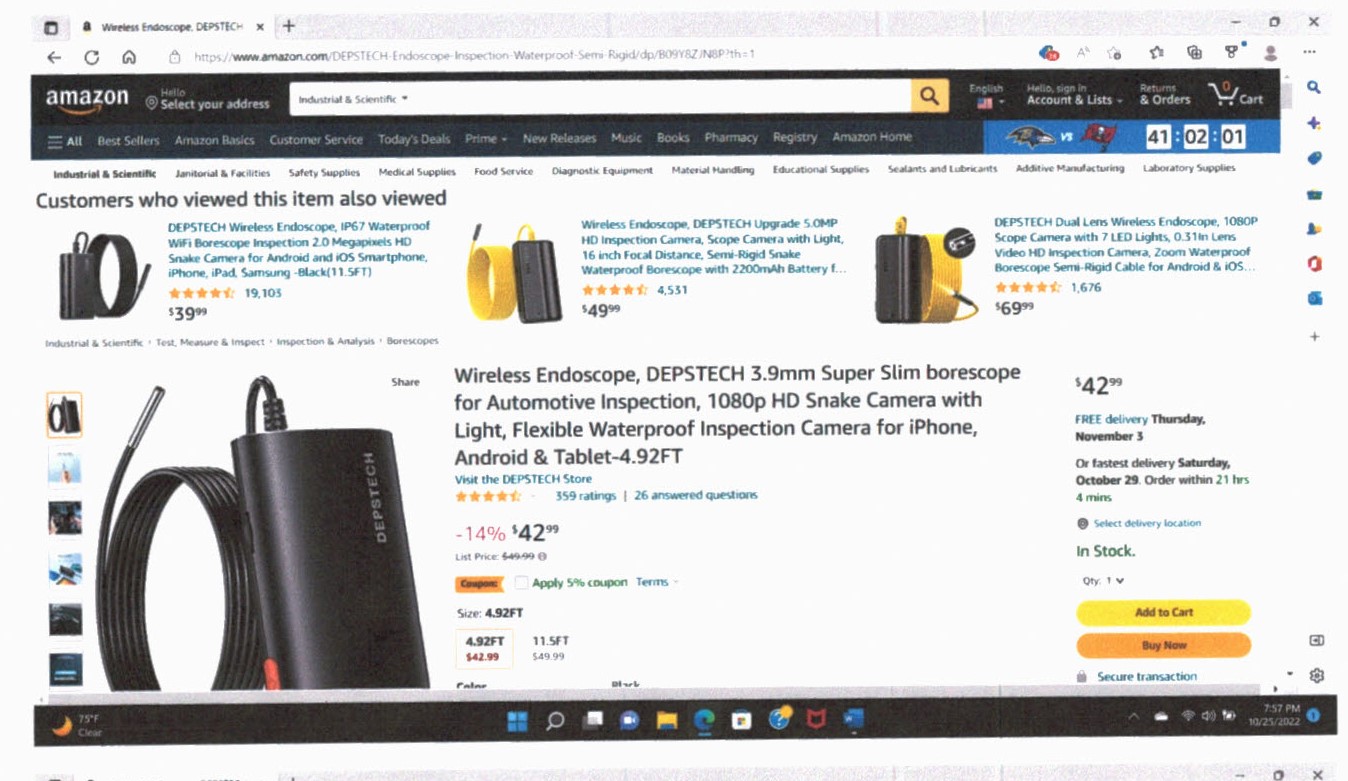Visit the DEPSTECH Store link
This screenshot has height=781, width=1348.
[x=523, y=479]
